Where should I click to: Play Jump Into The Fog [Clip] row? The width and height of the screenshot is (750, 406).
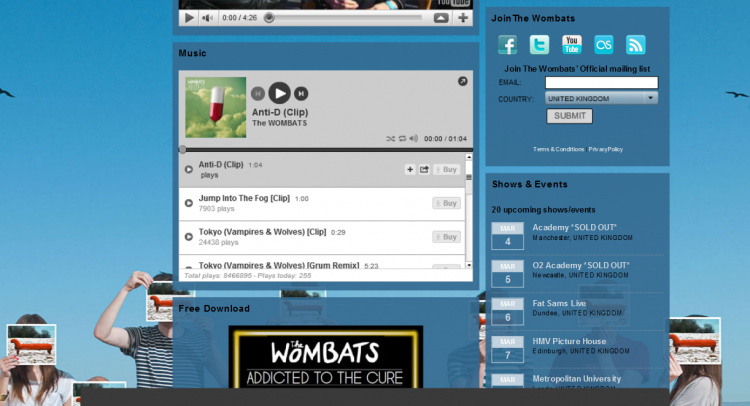(x=189, y=203)
